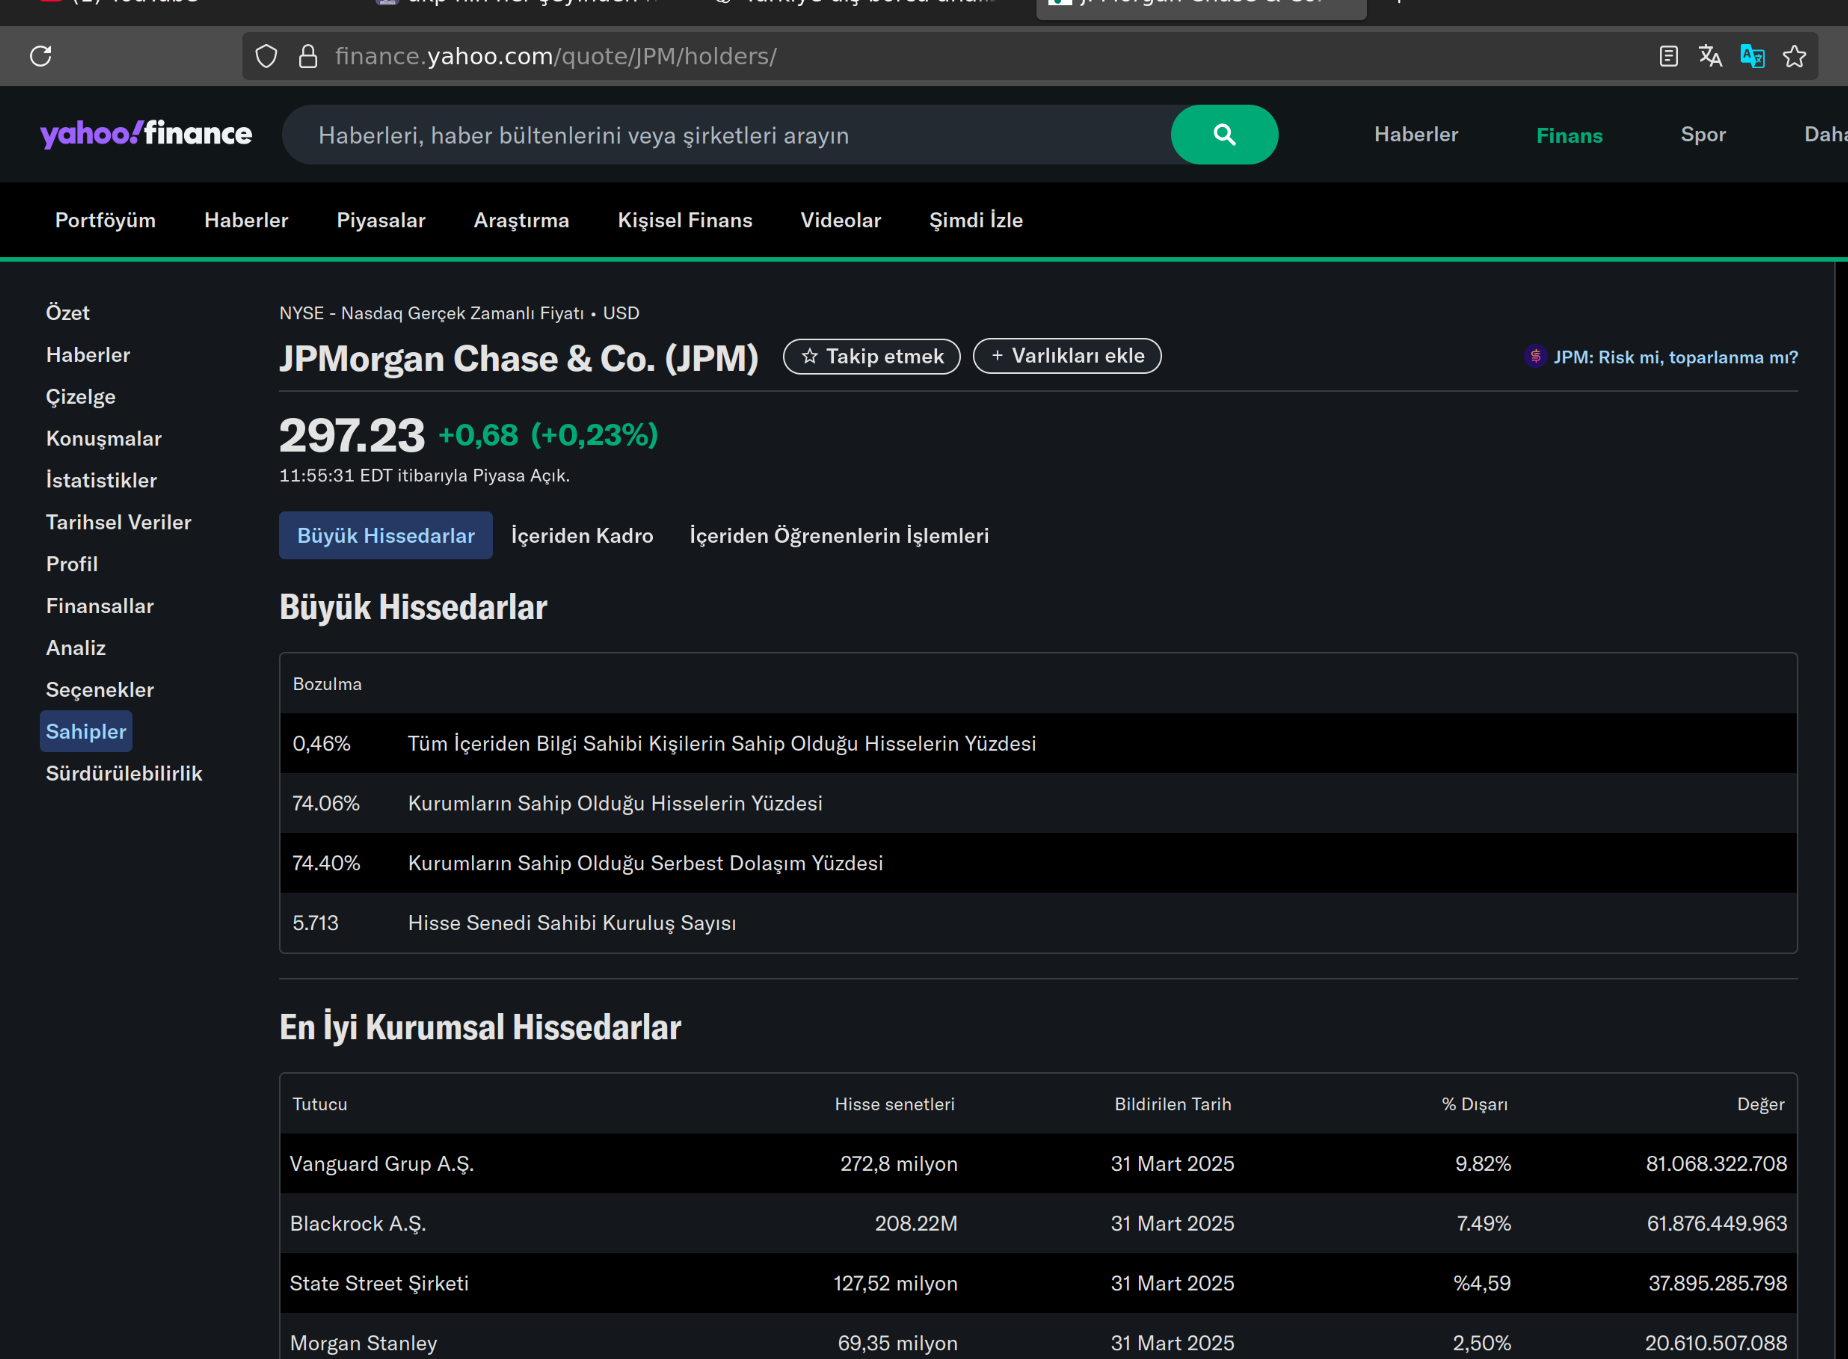
Task: Open the blue translation extension icon
Action: click(x=1752, y=56)
